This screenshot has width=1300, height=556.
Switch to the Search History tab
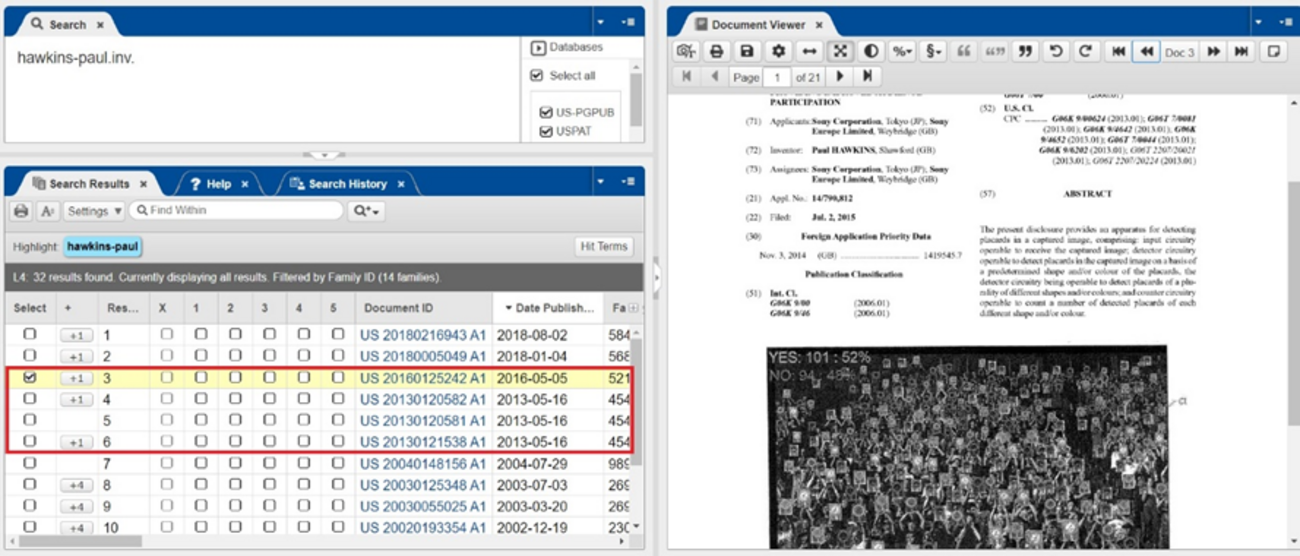click(x=346, y=184)
